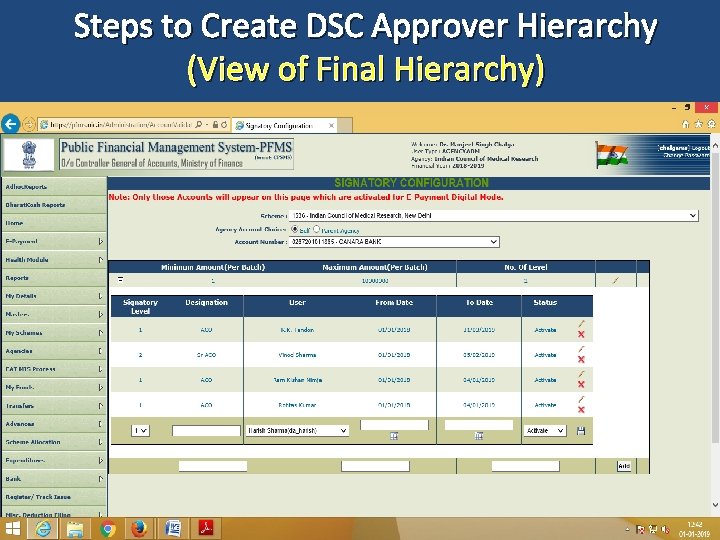Refresh the page from the address bar
The image size is (720, 540).
tap(224, 124)
